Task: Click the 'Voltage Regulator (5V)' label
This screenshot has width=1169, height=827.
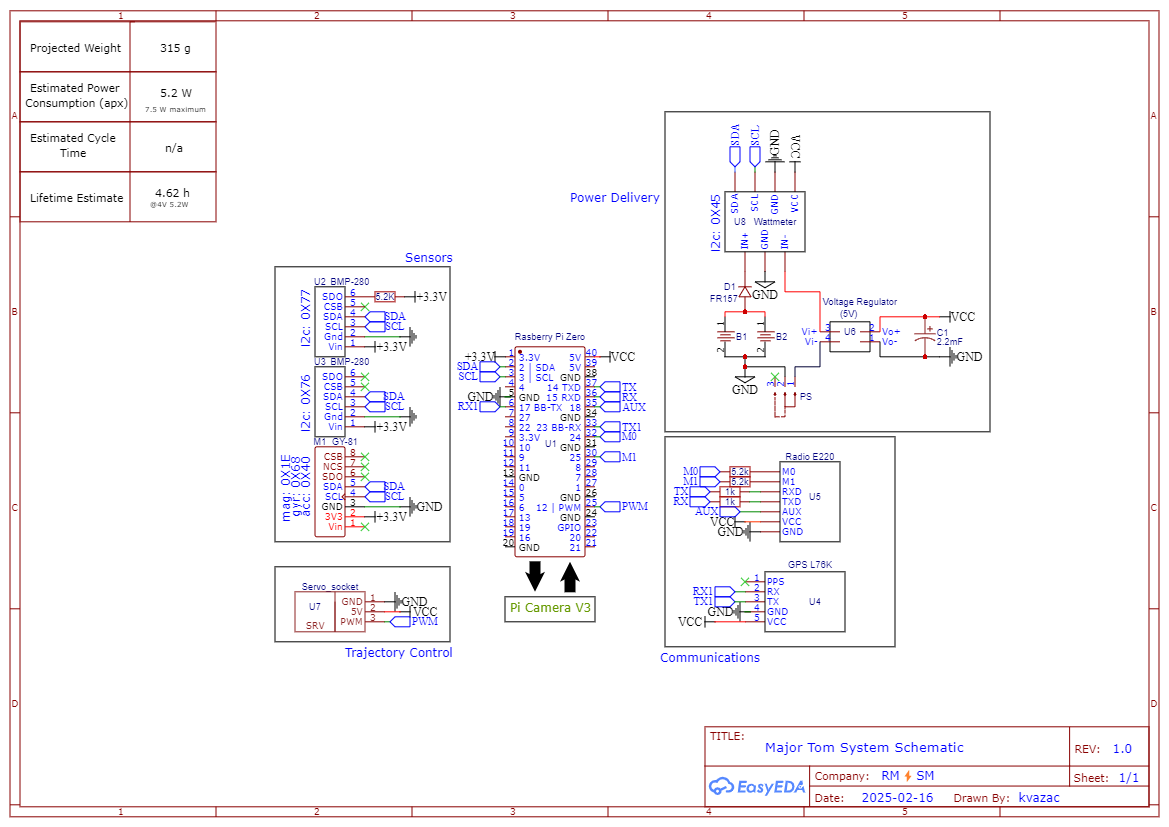Action: point(860,307)
